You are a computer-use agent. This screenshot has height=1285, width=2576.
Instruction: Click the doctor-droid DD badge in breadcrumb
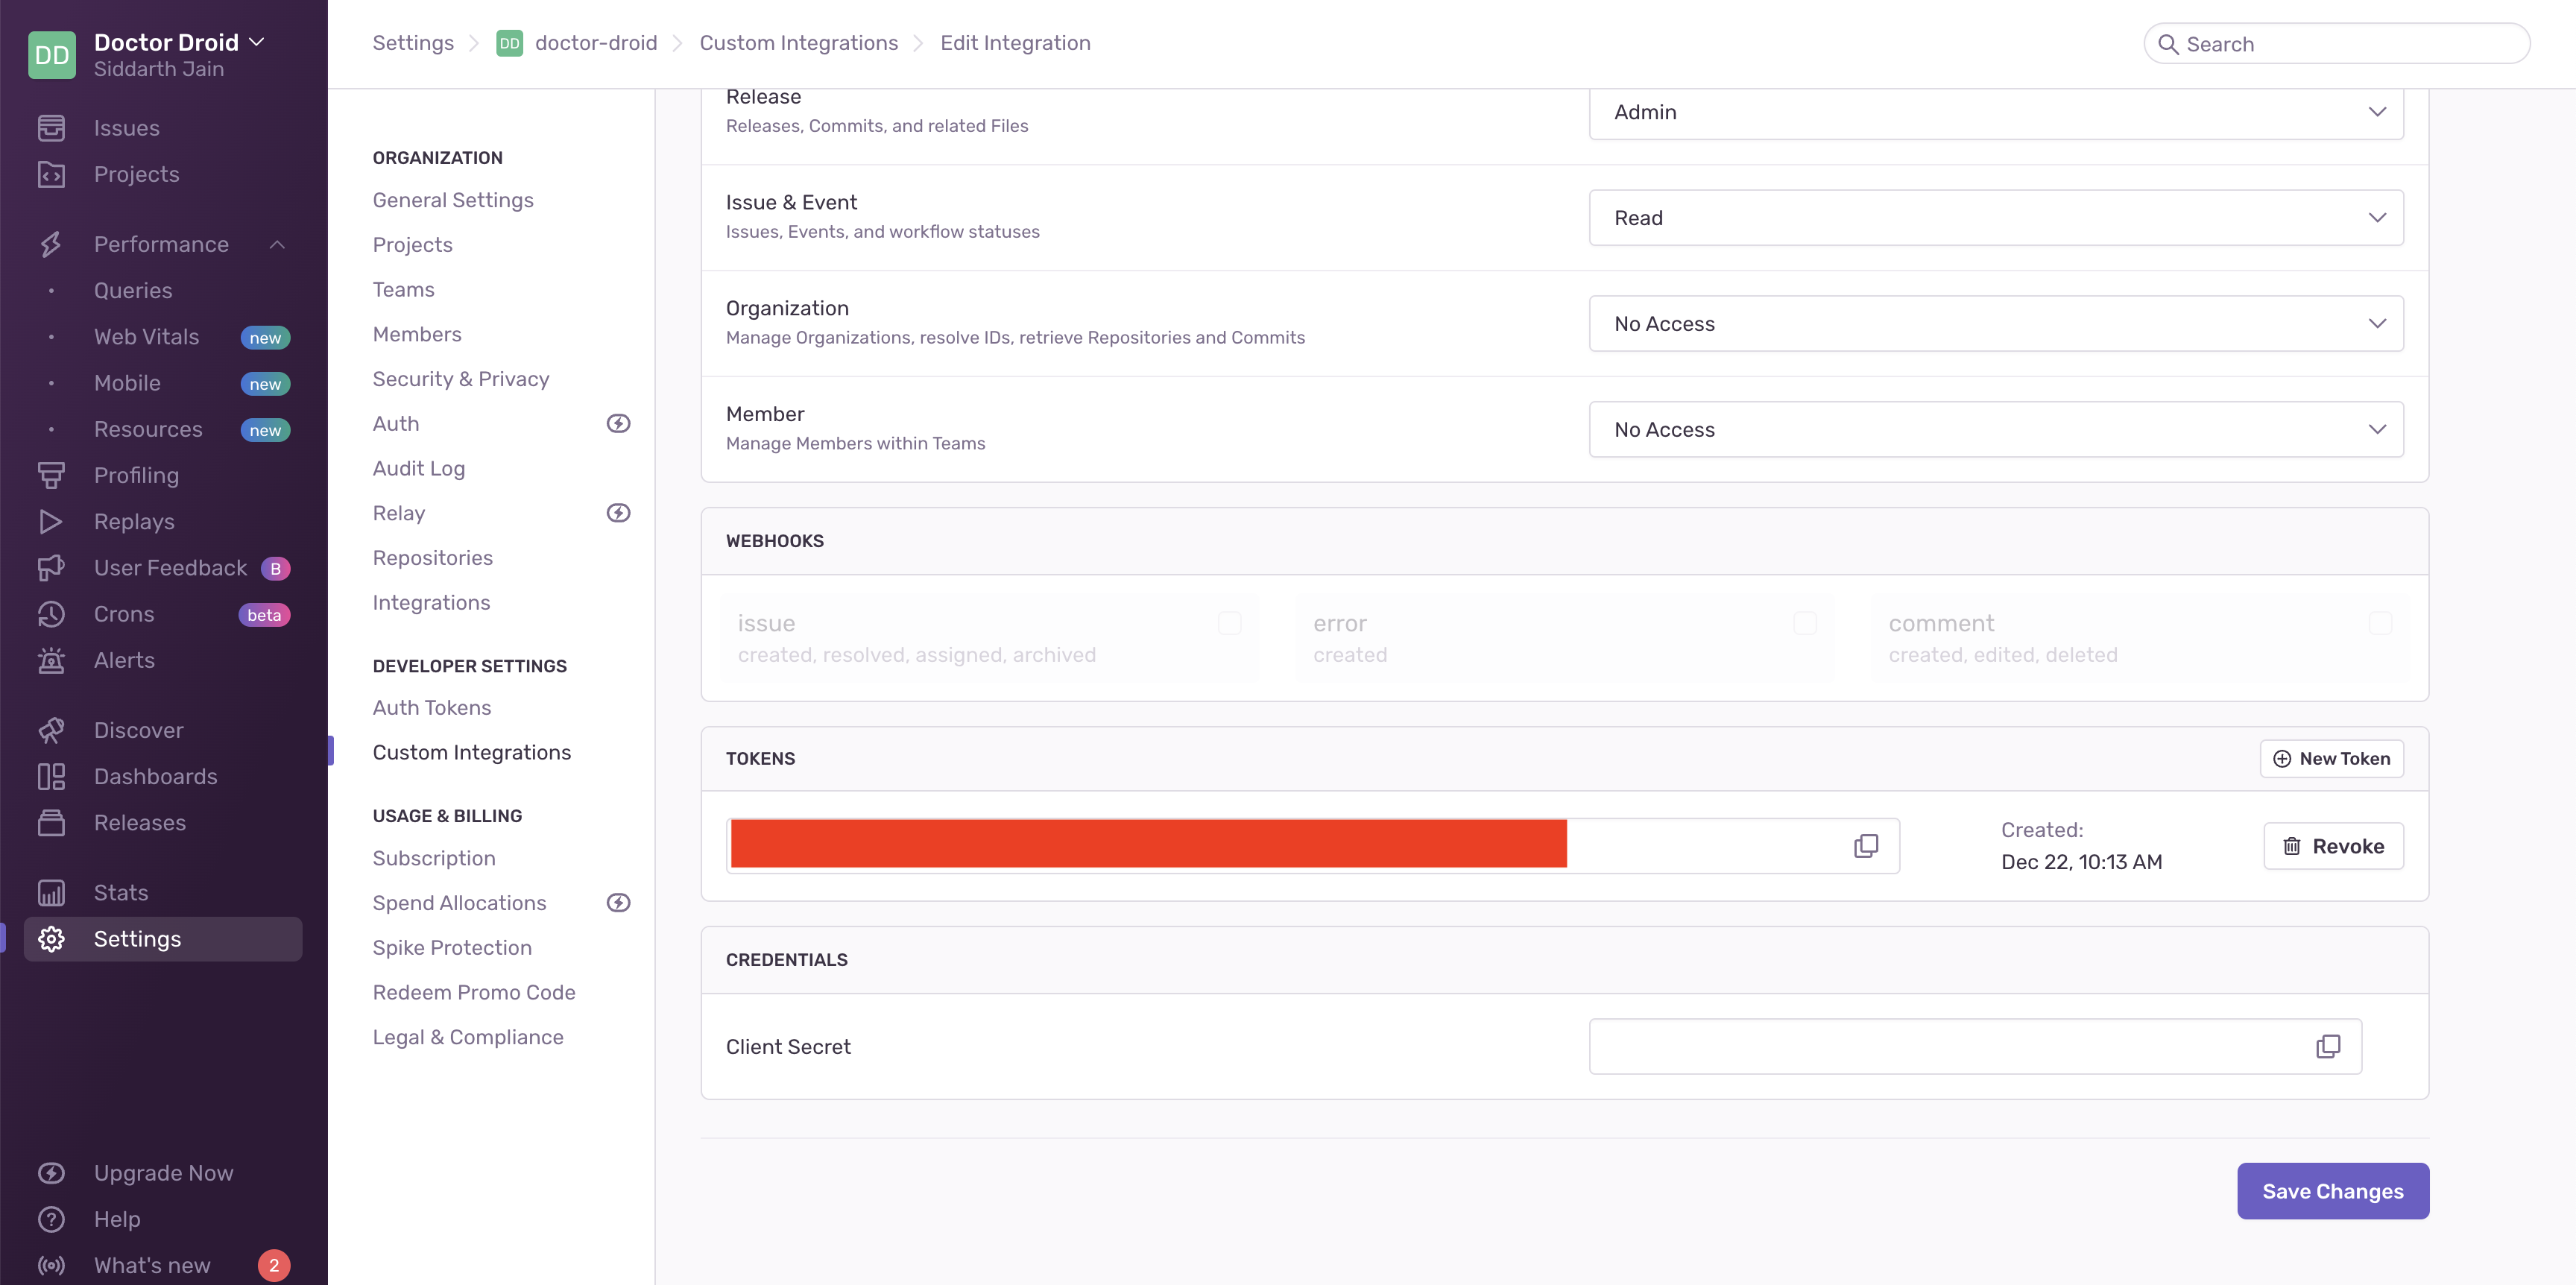(509, 43)
